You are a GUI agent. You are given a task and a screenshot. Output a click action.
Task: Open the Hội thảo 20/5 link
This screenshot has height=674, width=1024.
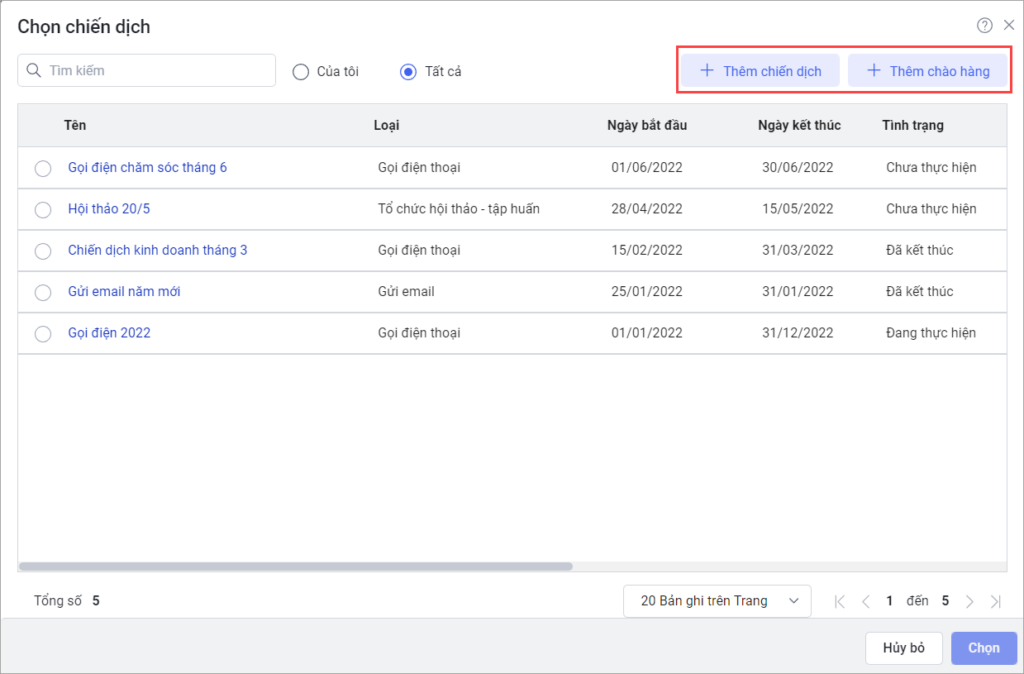click(x=109, y=209)
